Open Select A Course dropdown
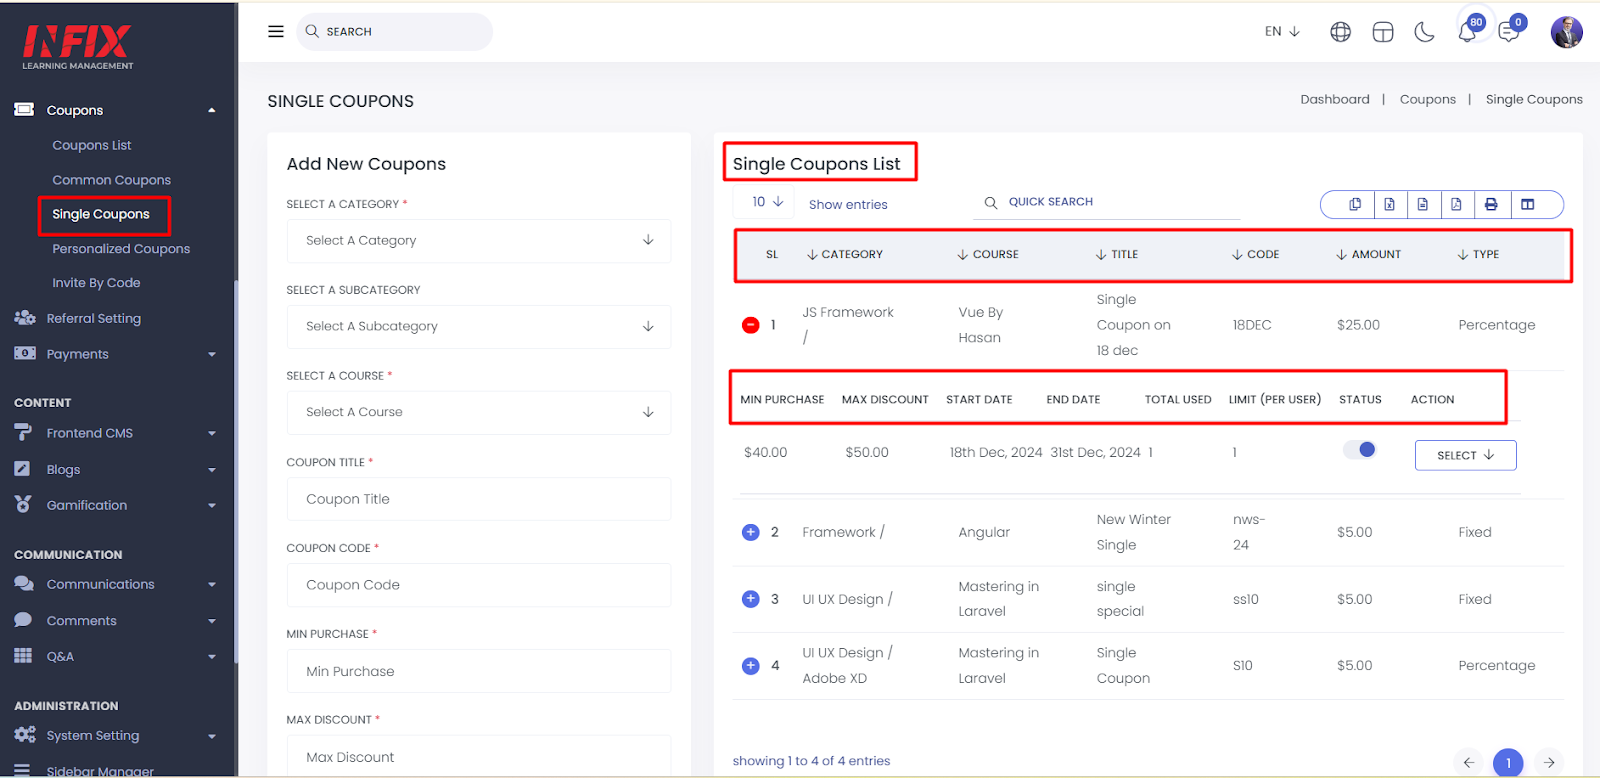This screenshot has height=778, width=1600. (x=478, y=412)
